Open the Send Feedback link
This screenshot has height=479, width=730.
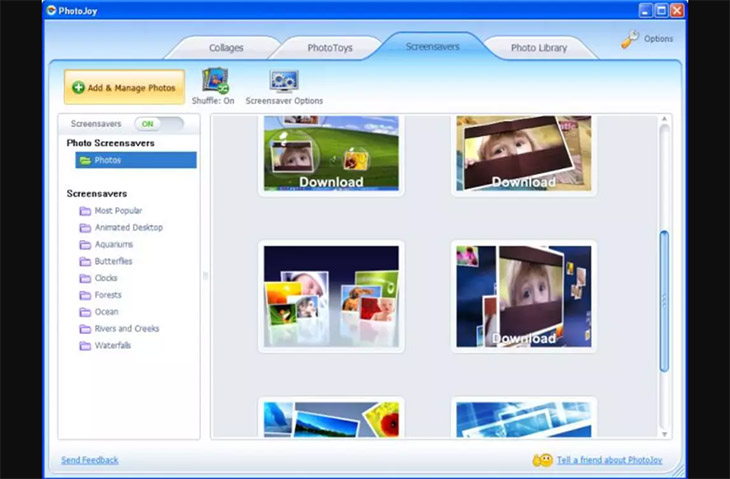(x=89, y=460)
